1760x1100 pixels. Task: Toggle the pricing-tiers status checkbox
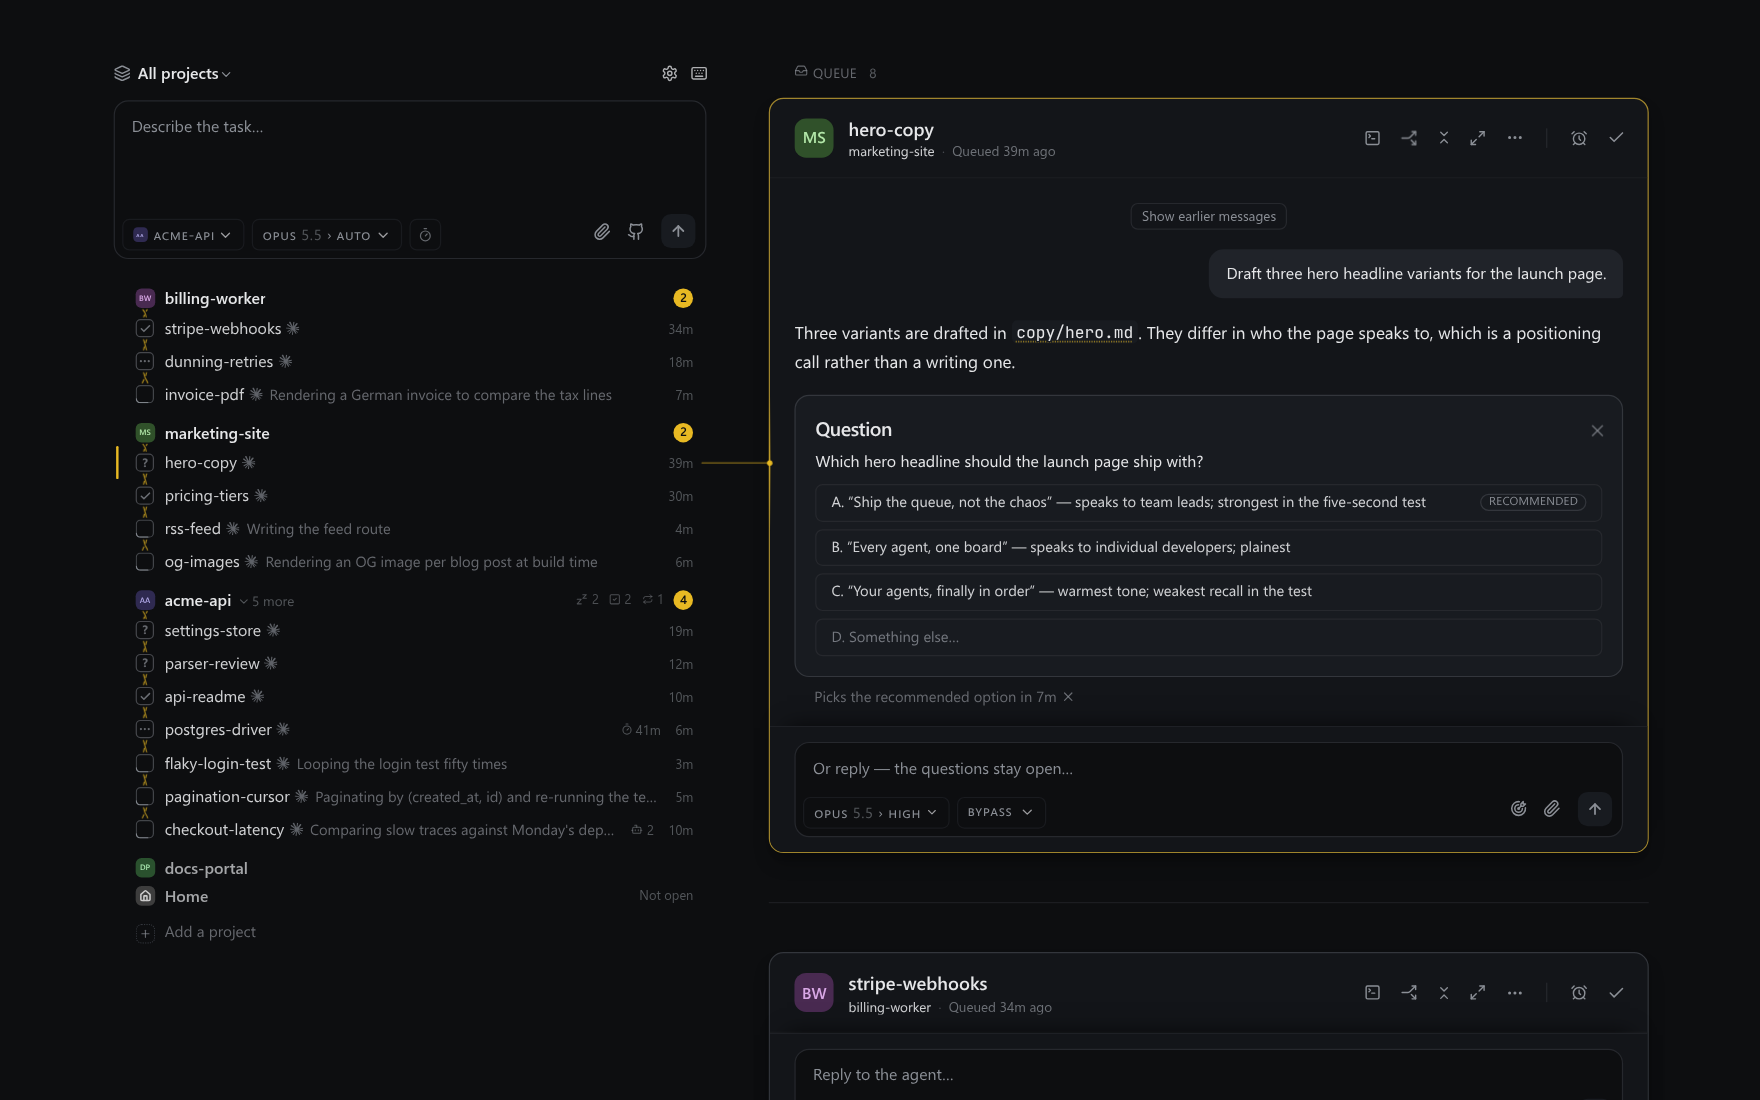[145, 496]
